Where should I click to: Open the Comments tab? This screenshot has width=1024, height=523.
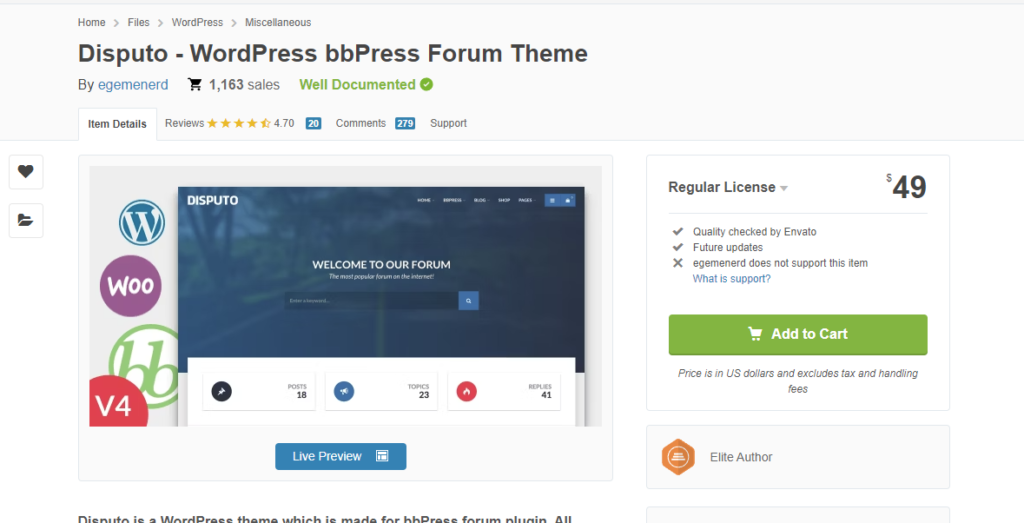[x=361, y=123]
